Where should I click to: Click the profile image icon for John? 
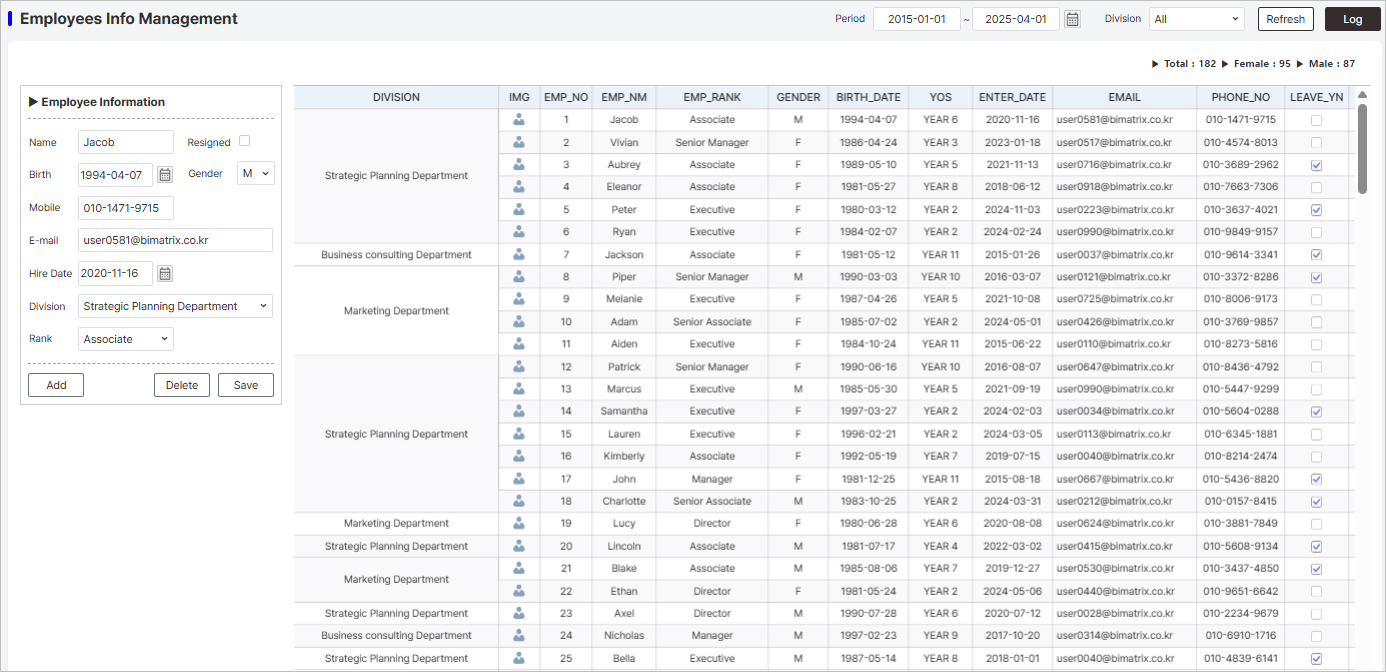tap(519, 479)
